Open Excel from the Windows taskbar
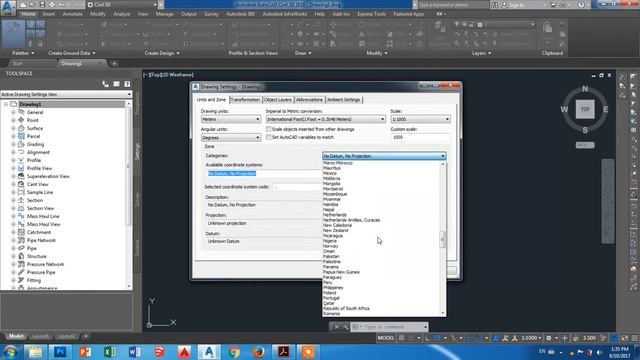 (110, 352)
